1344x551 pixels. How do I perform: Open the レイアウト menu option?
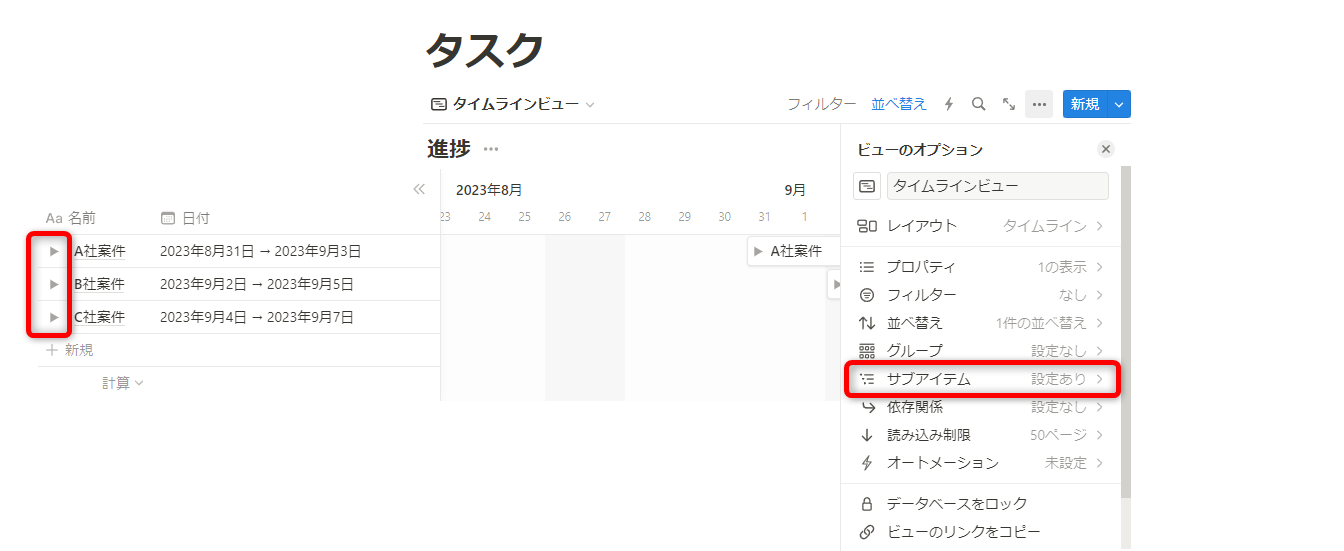(x=981, y=226)
